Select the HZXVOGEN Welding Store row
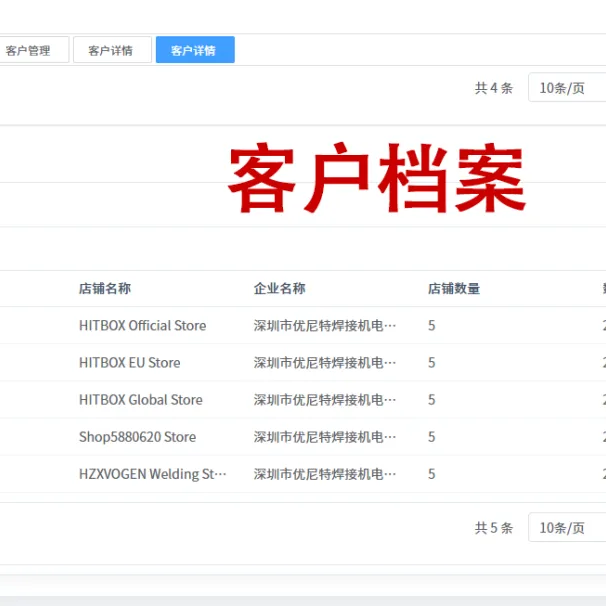The width and height of the screenshot is (606, 606). point(303,474)
